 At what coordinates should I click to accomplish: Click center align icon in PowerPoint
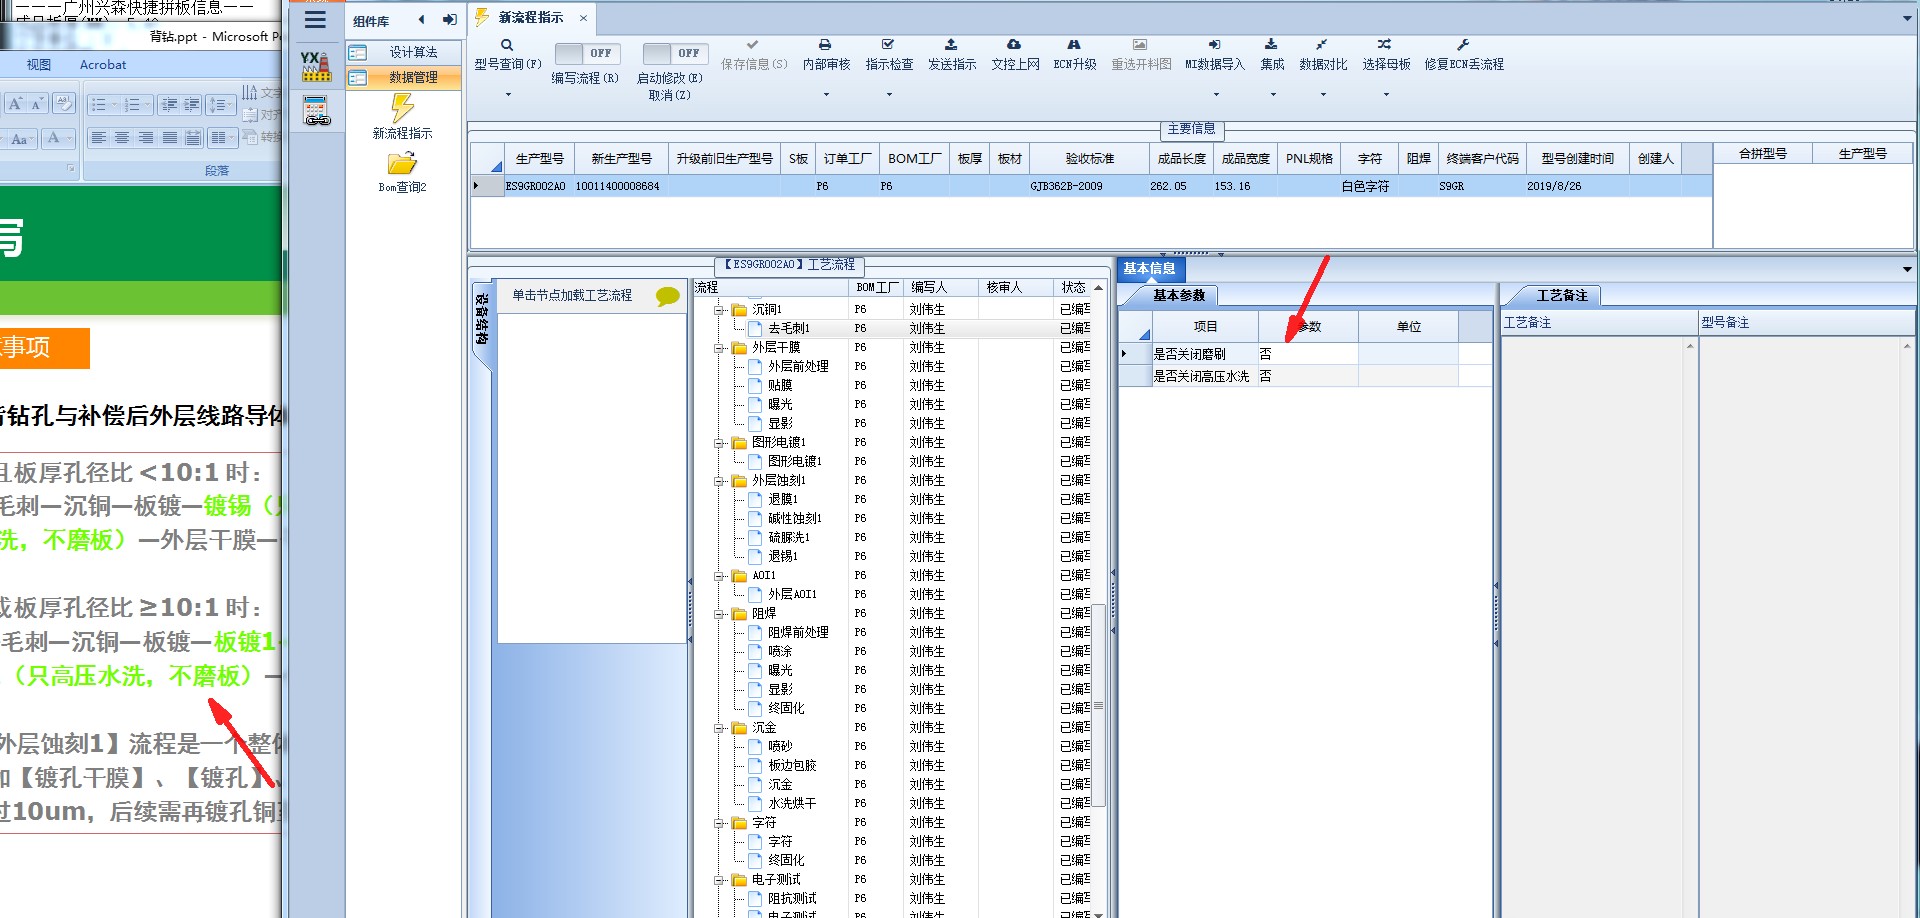[122, 138]
